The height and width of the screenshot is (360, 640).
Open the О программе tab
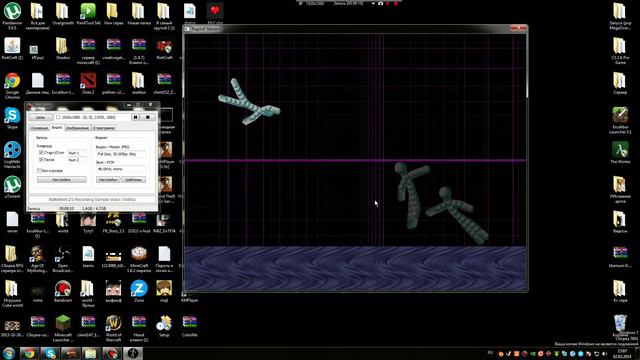coord(103,128)
